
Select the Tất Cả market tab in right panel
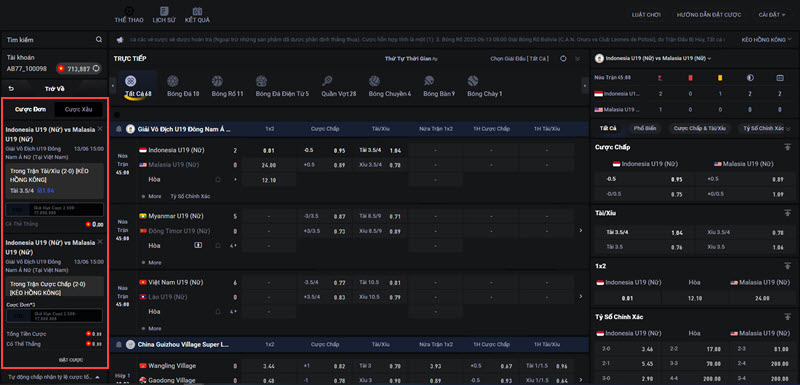tap(608, 129)
